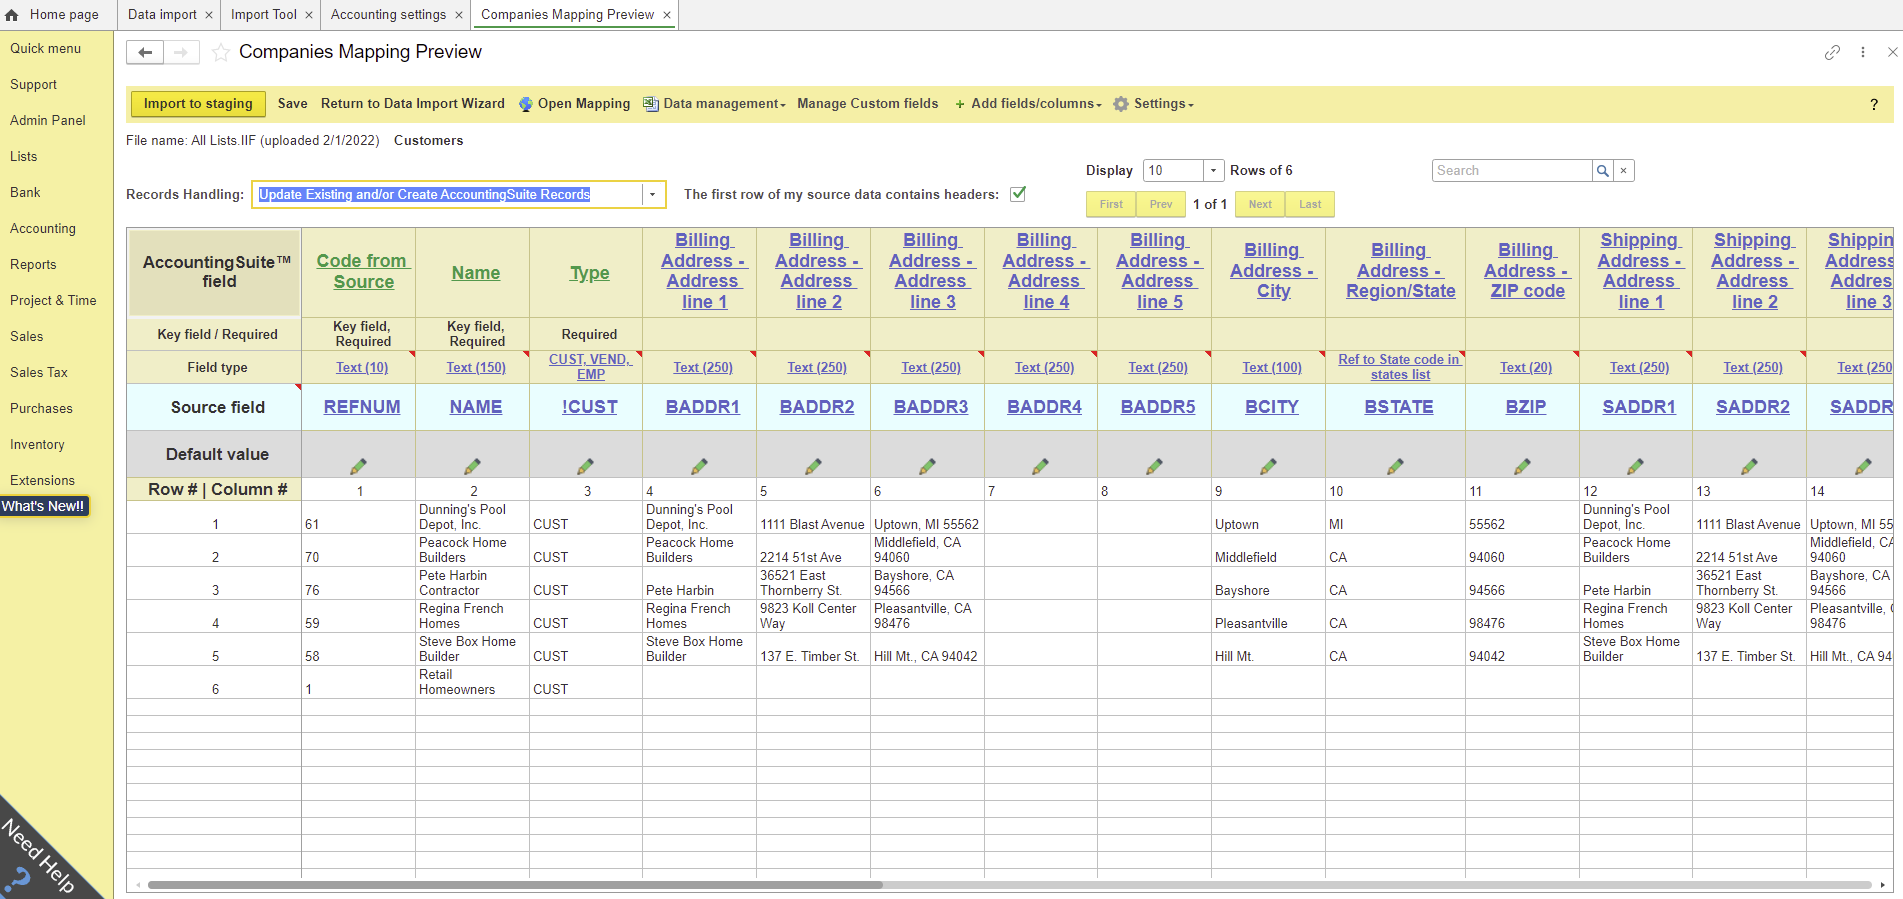Click the search magnifier icon
Viewport: 1903px width, 899px height.
pos(1603,171)
